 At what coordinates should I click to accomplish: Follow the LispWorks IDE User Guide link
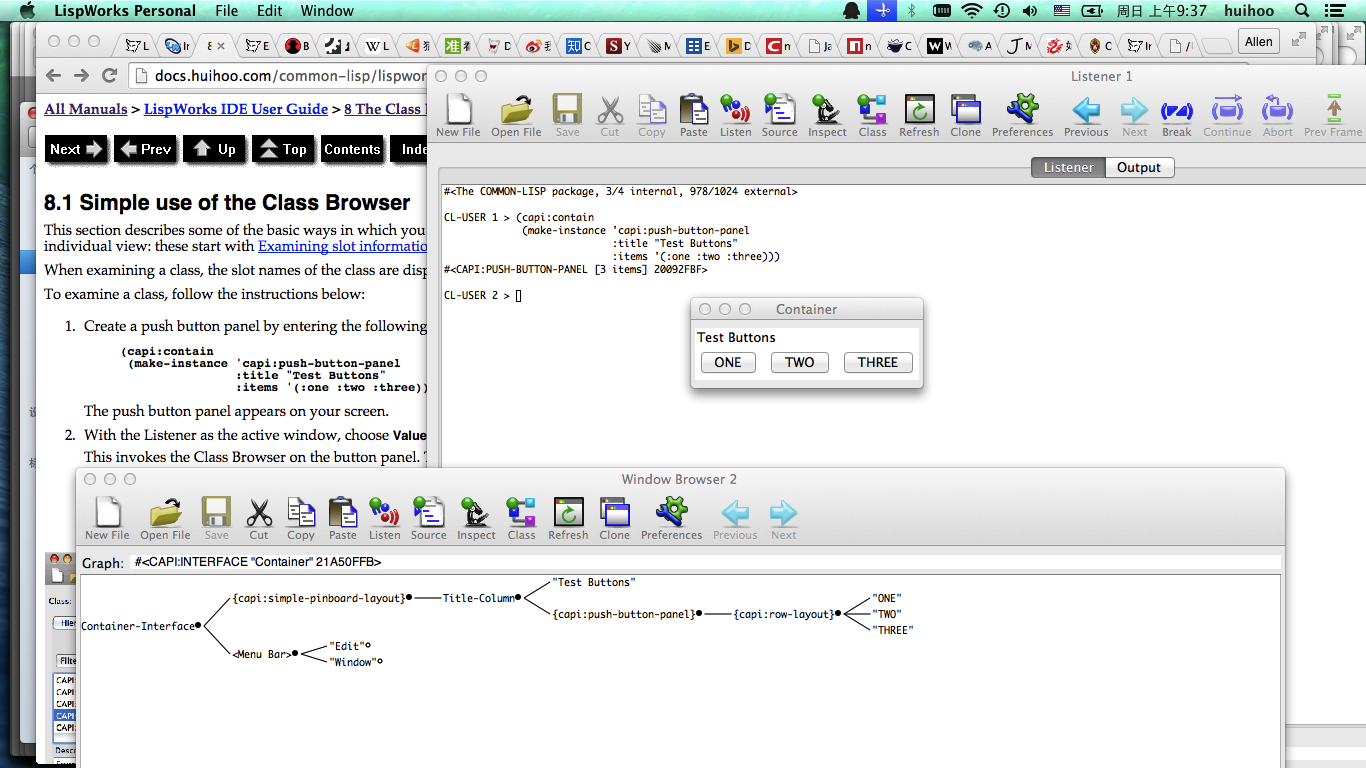(x=235, y=109)
